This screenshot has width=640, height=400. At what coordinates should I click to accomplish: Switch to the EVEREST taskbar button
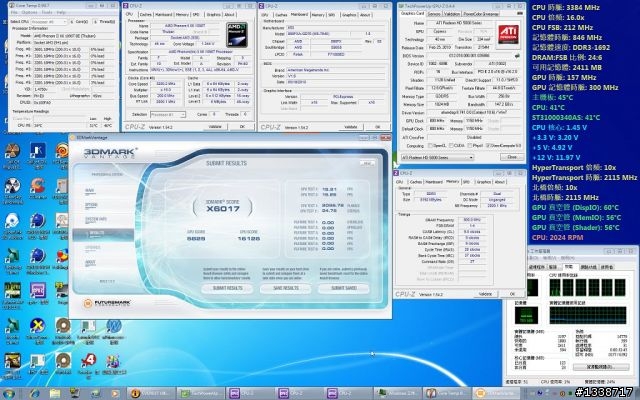click(x=151, y=393)
